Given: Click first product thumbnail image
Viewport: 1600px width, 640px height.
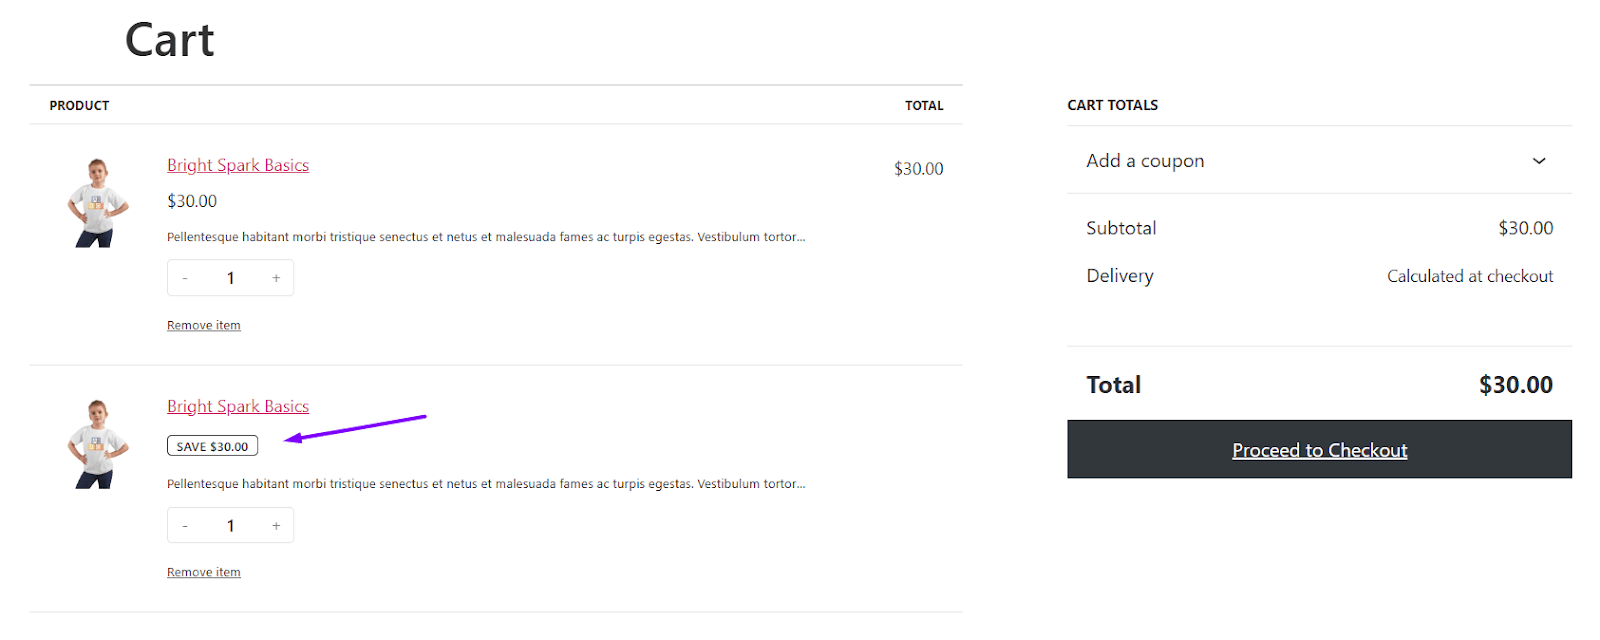Looking at the screenshot, I should coord(97,202).
